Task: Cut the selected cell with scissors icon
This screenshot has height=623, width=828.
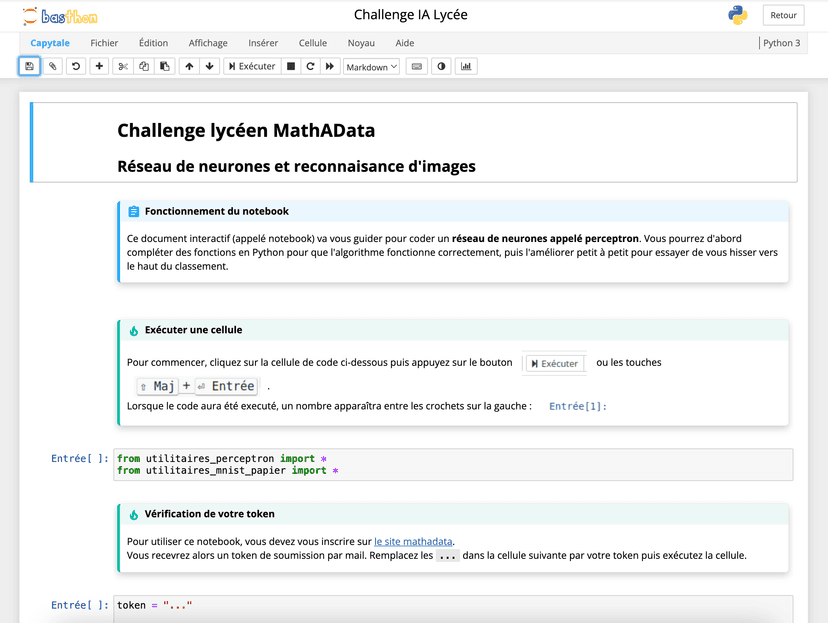Action: tap(123, 66)
